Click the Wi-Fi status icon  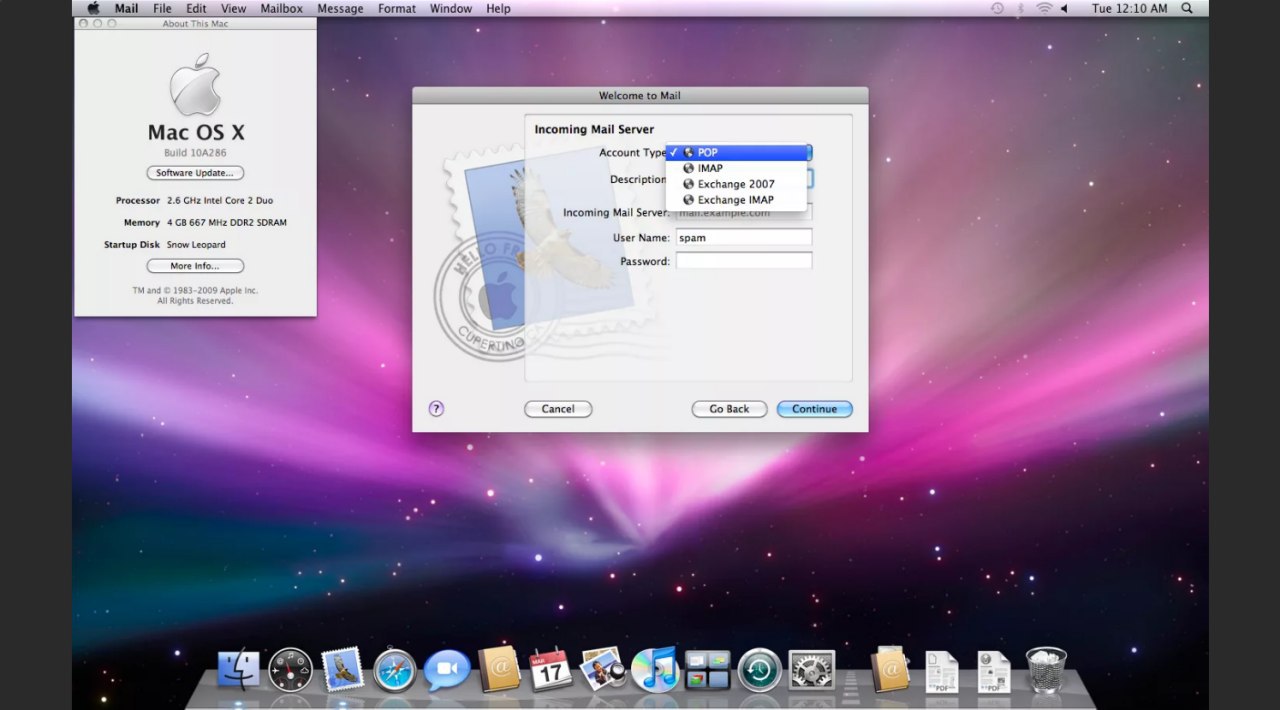(x=1044, y=8)
